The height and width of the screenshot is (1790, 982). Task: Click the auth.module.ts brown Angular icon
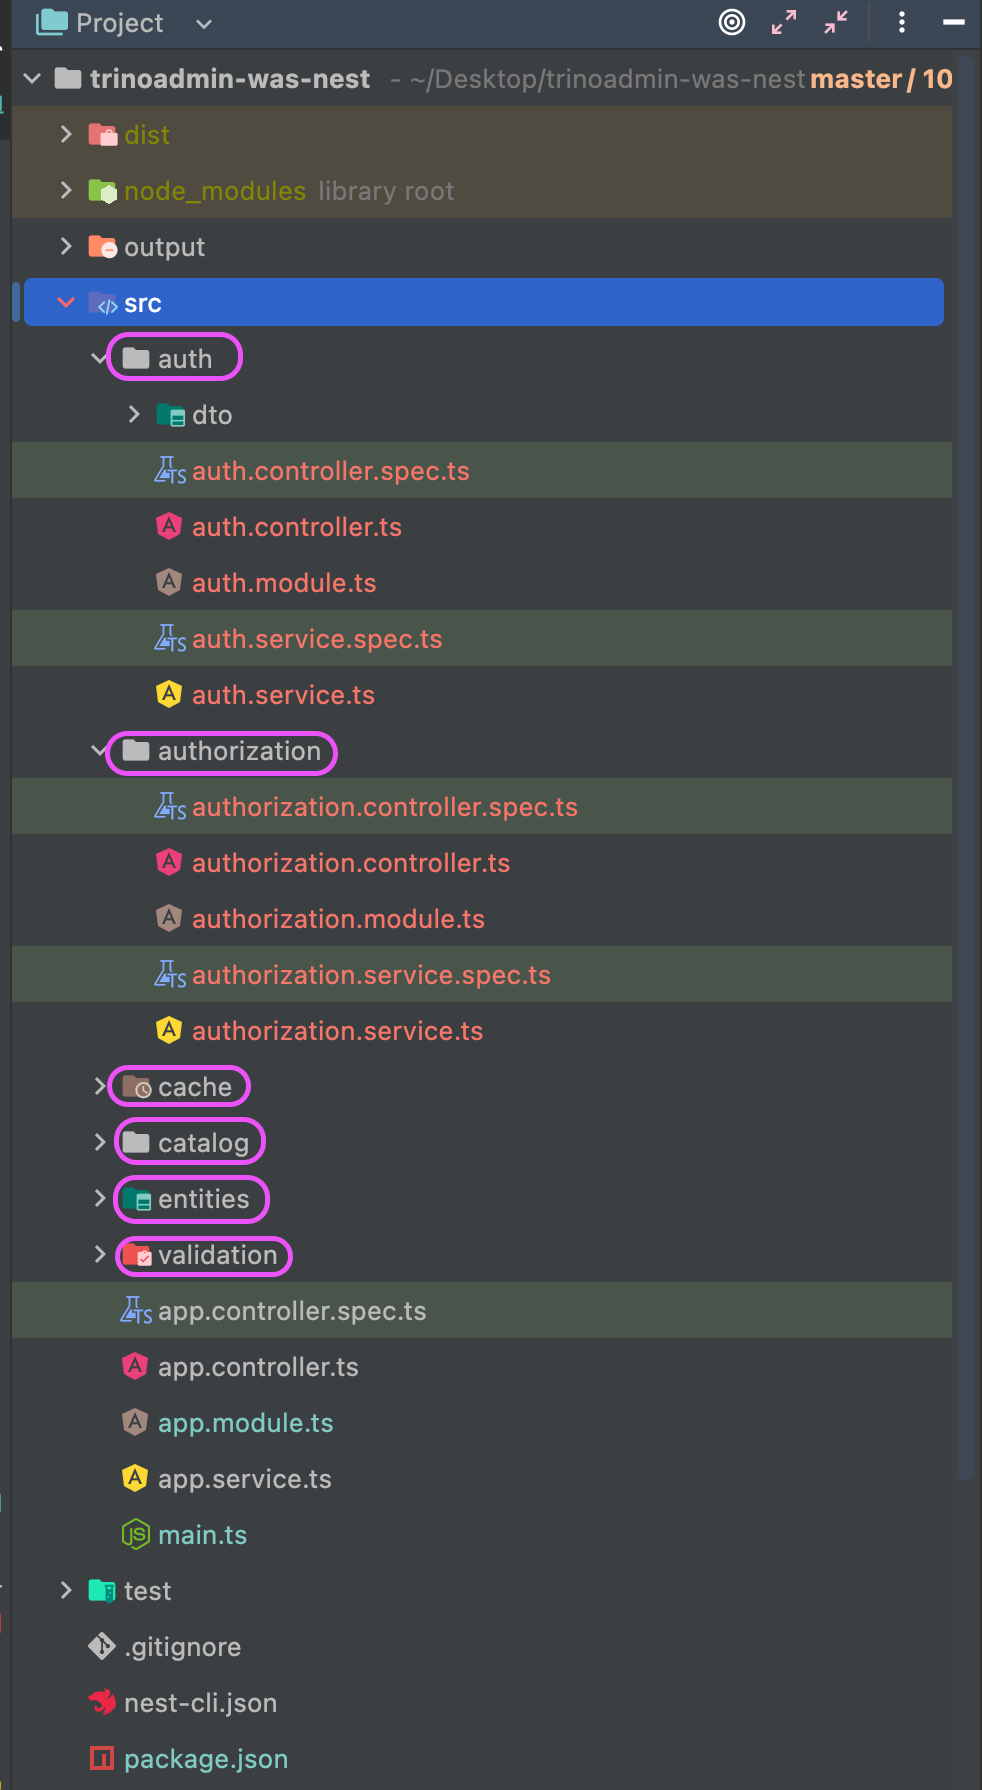[x=169, y=582]
